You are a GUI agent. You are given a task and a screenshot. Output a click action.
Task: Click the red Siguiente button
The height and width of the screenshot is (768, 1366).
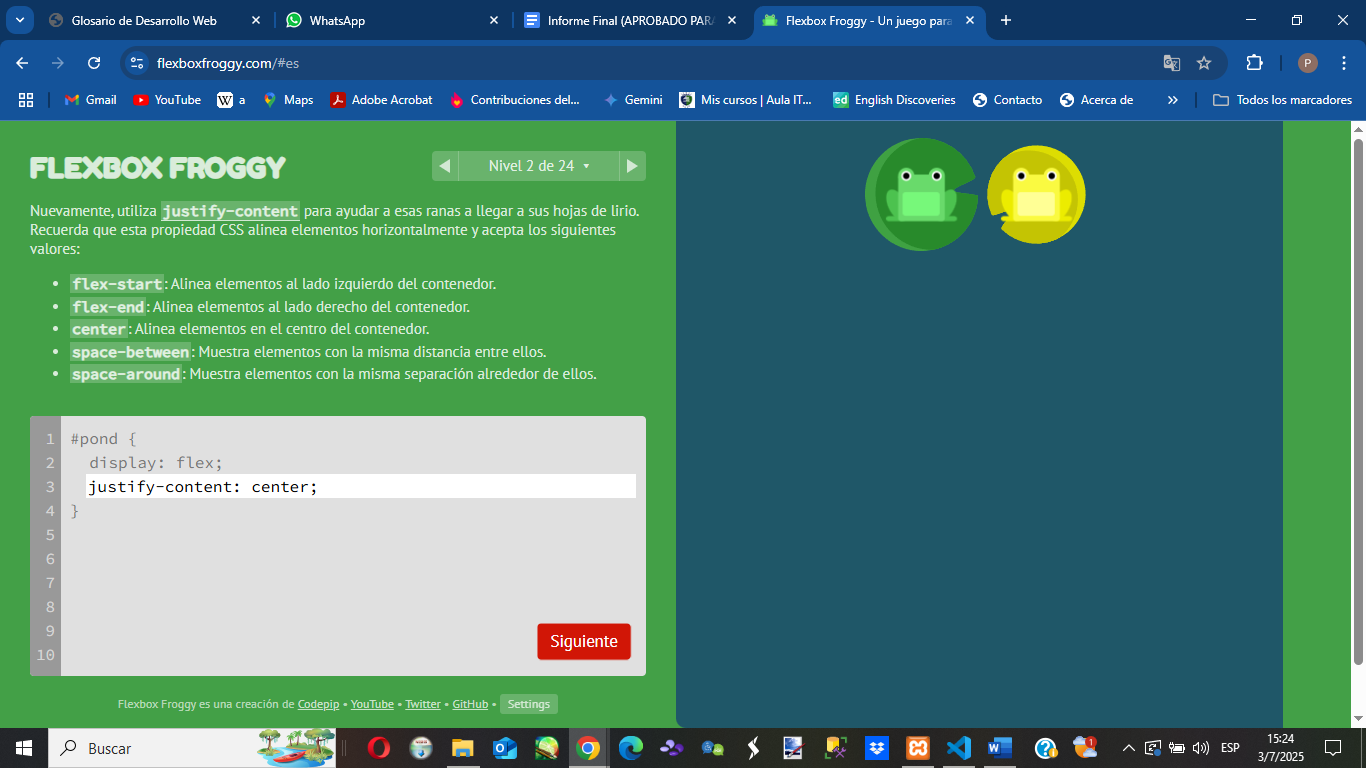pyautogui.click(x=584, y=641)
